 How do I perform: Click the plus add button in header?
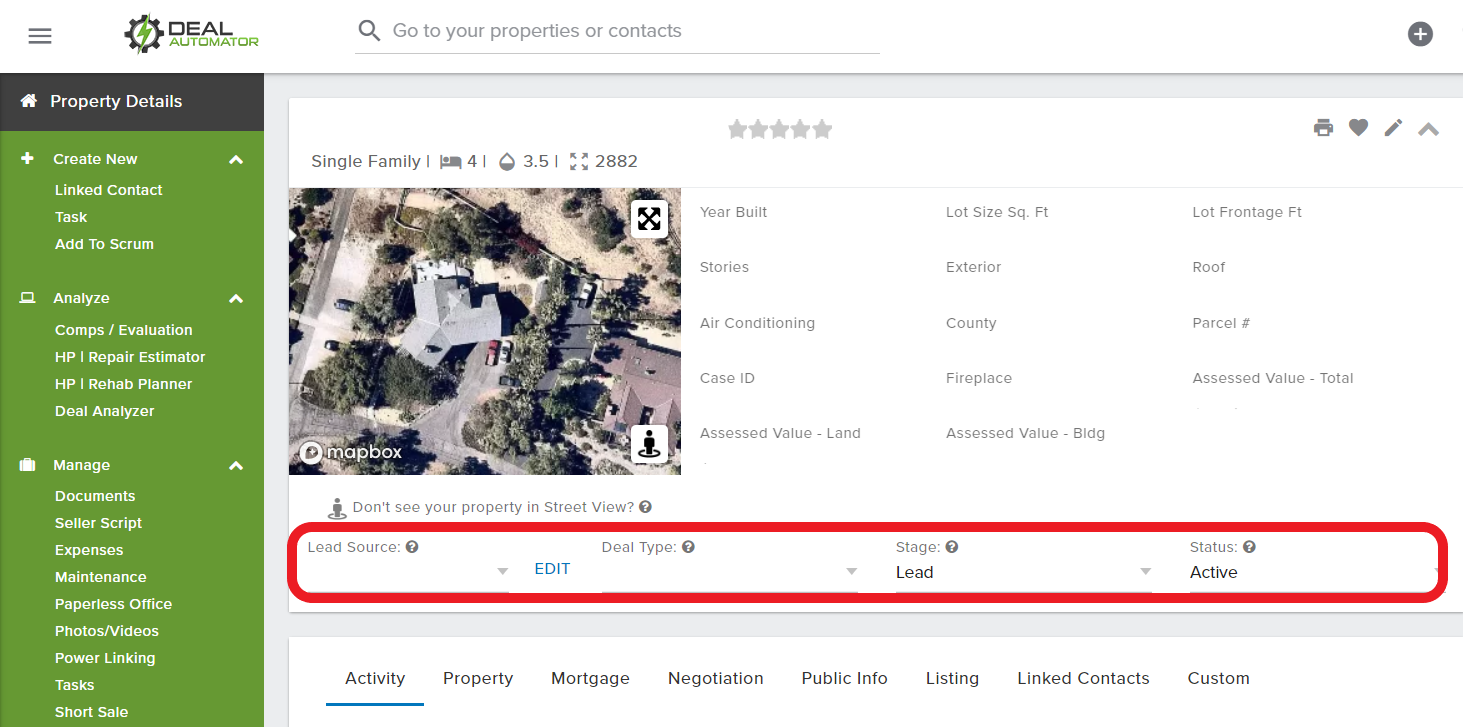pyautogui.click(x=1420, y=34)
